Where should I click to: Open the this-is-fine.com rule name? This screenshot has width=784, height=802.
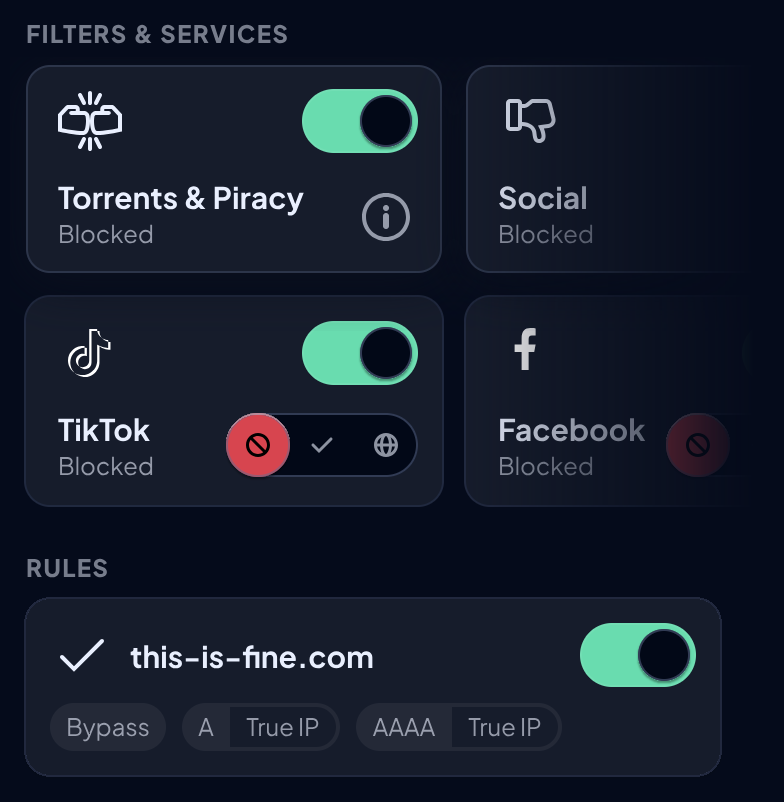(252, 657)
